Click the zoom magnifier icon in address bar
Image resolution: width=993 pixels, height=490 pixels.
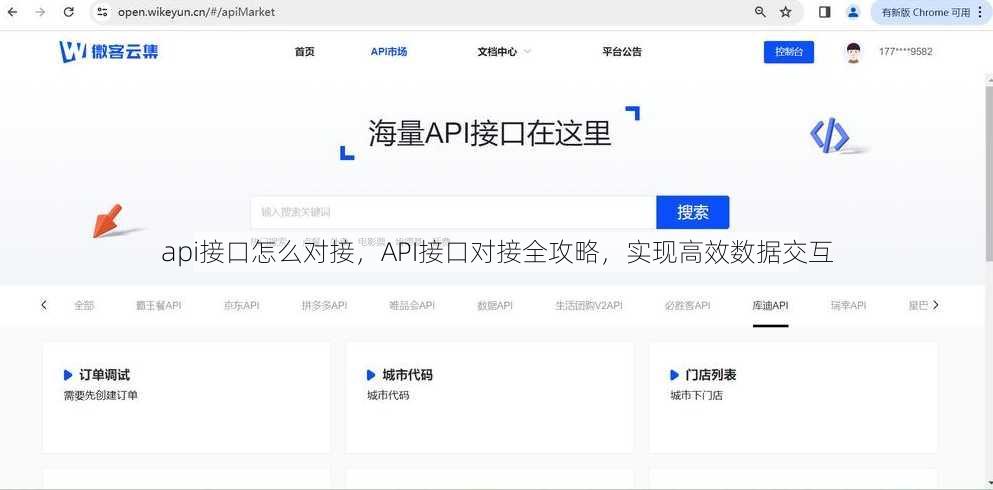point(761,12)
